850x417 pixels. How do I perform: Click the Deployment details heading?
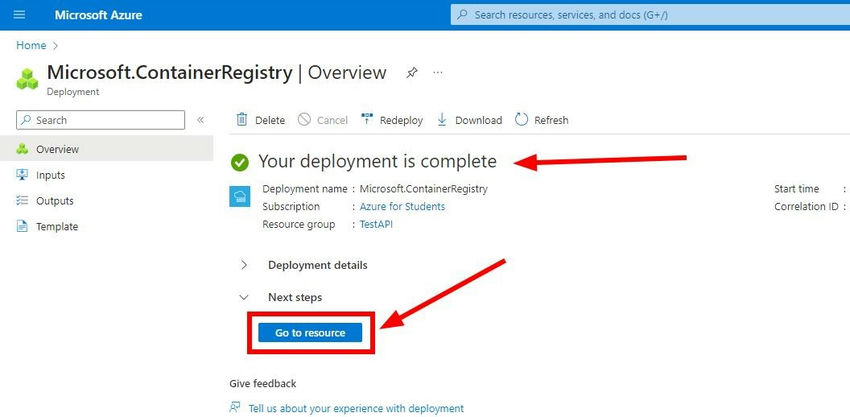318,265
